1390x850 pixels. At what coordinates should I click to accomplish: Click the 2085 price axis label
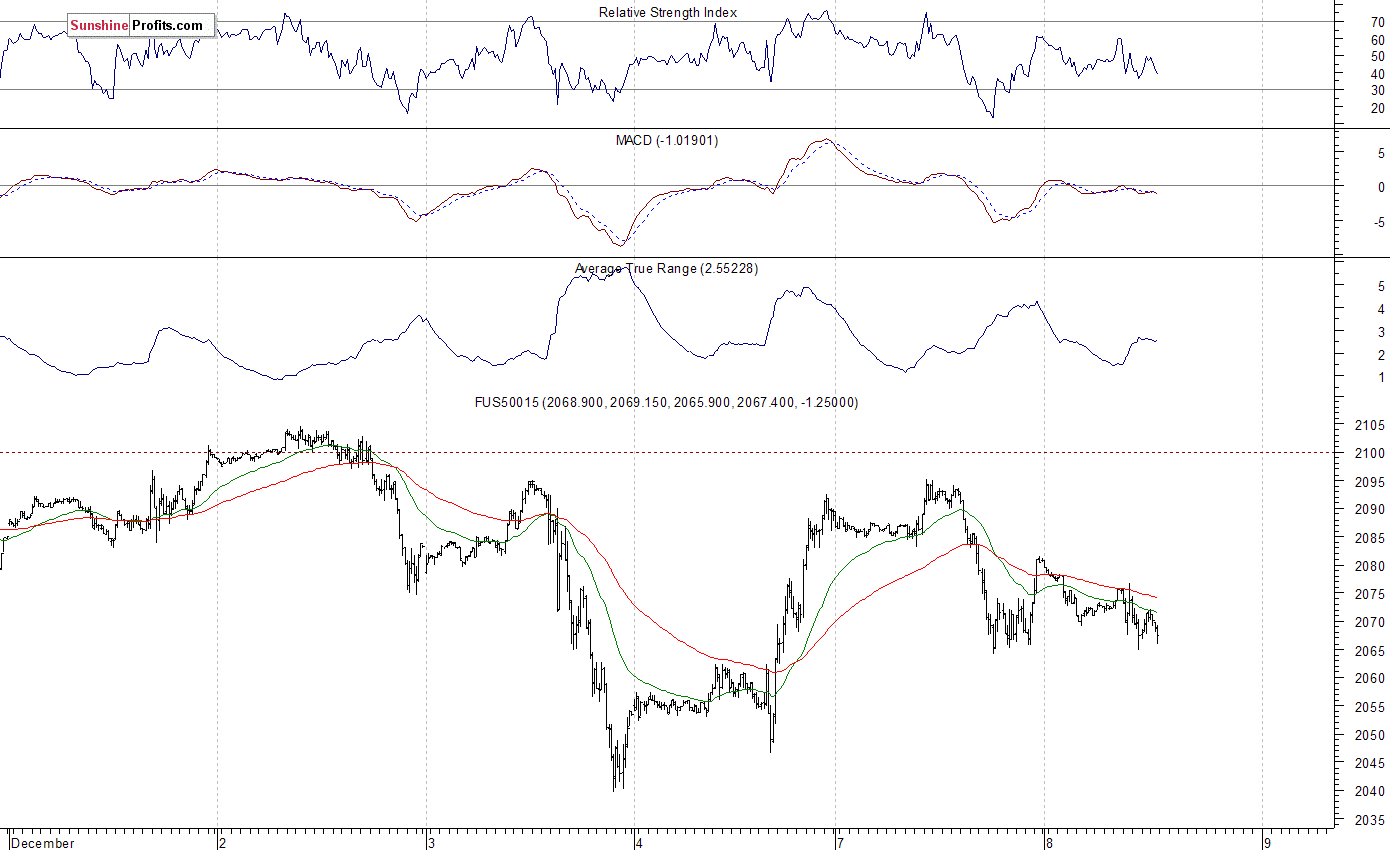[1371, 538]
